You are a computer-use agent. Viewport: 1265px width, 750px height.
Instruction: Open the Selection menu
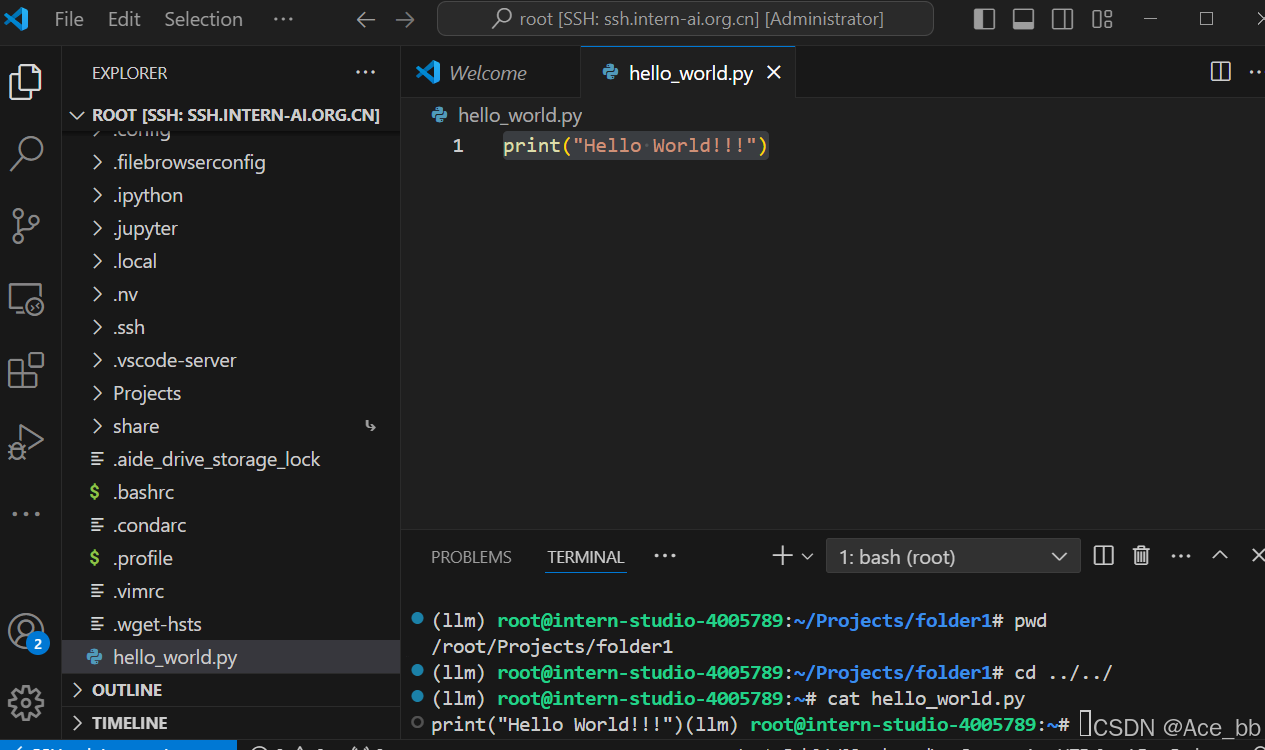point(203,19)
